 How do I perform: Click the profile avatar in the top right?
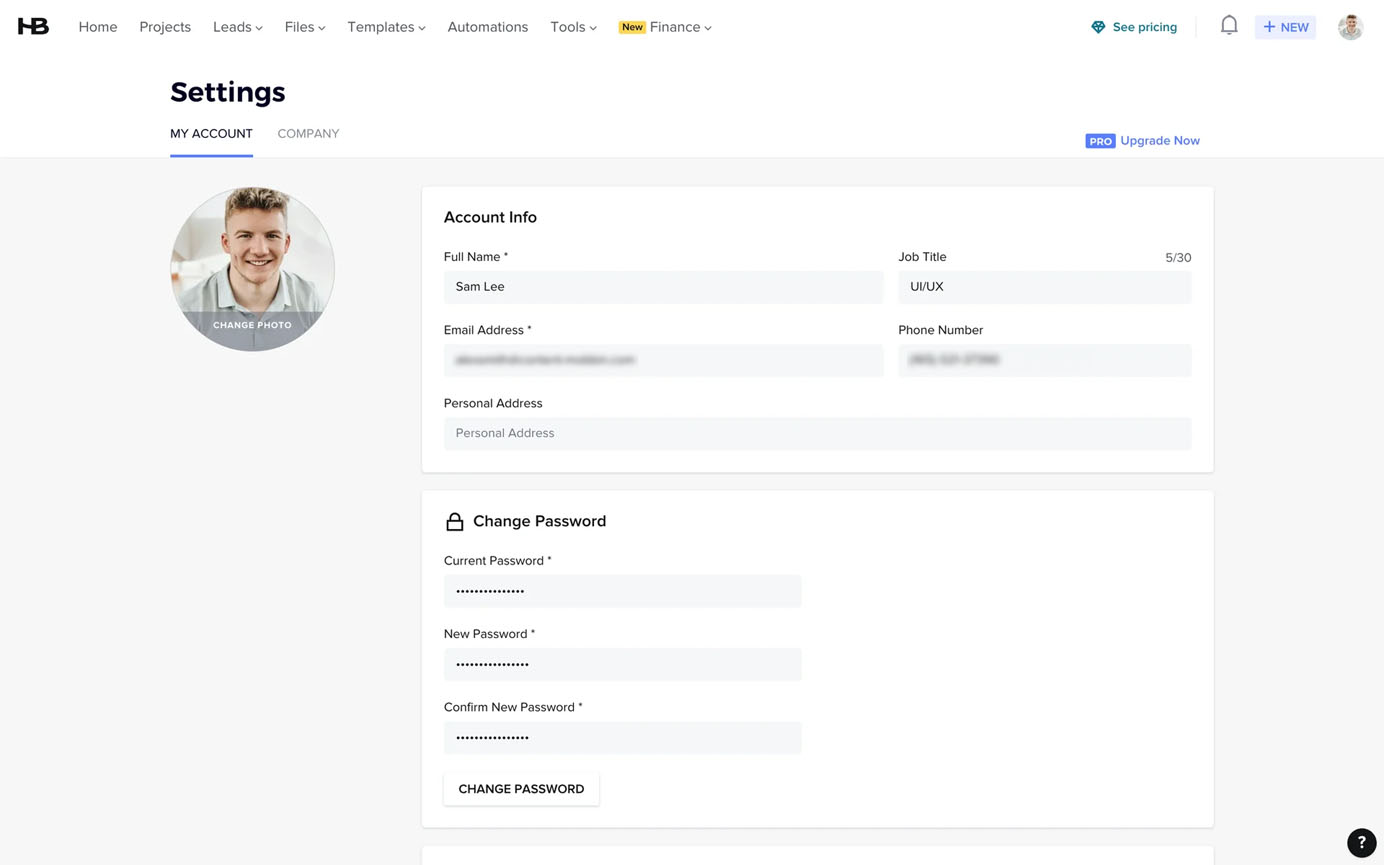(x=1350, y=27)
